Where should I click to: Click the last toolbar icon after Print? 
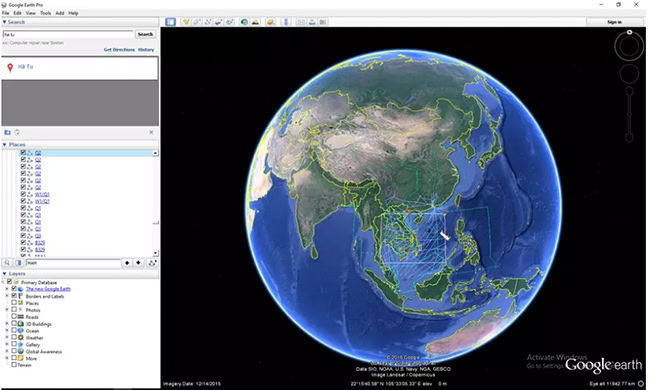(323, 22)
